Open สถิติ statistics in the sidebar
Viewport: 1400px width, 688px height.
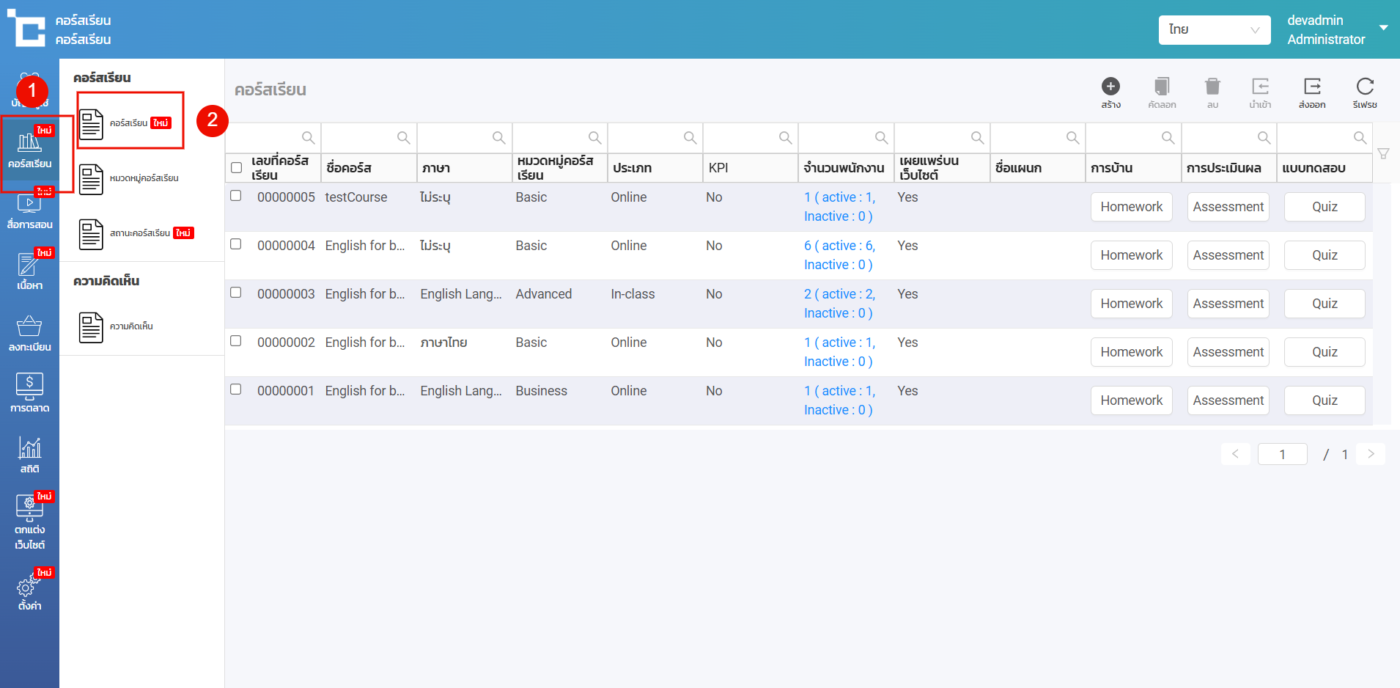click(30, 454)
